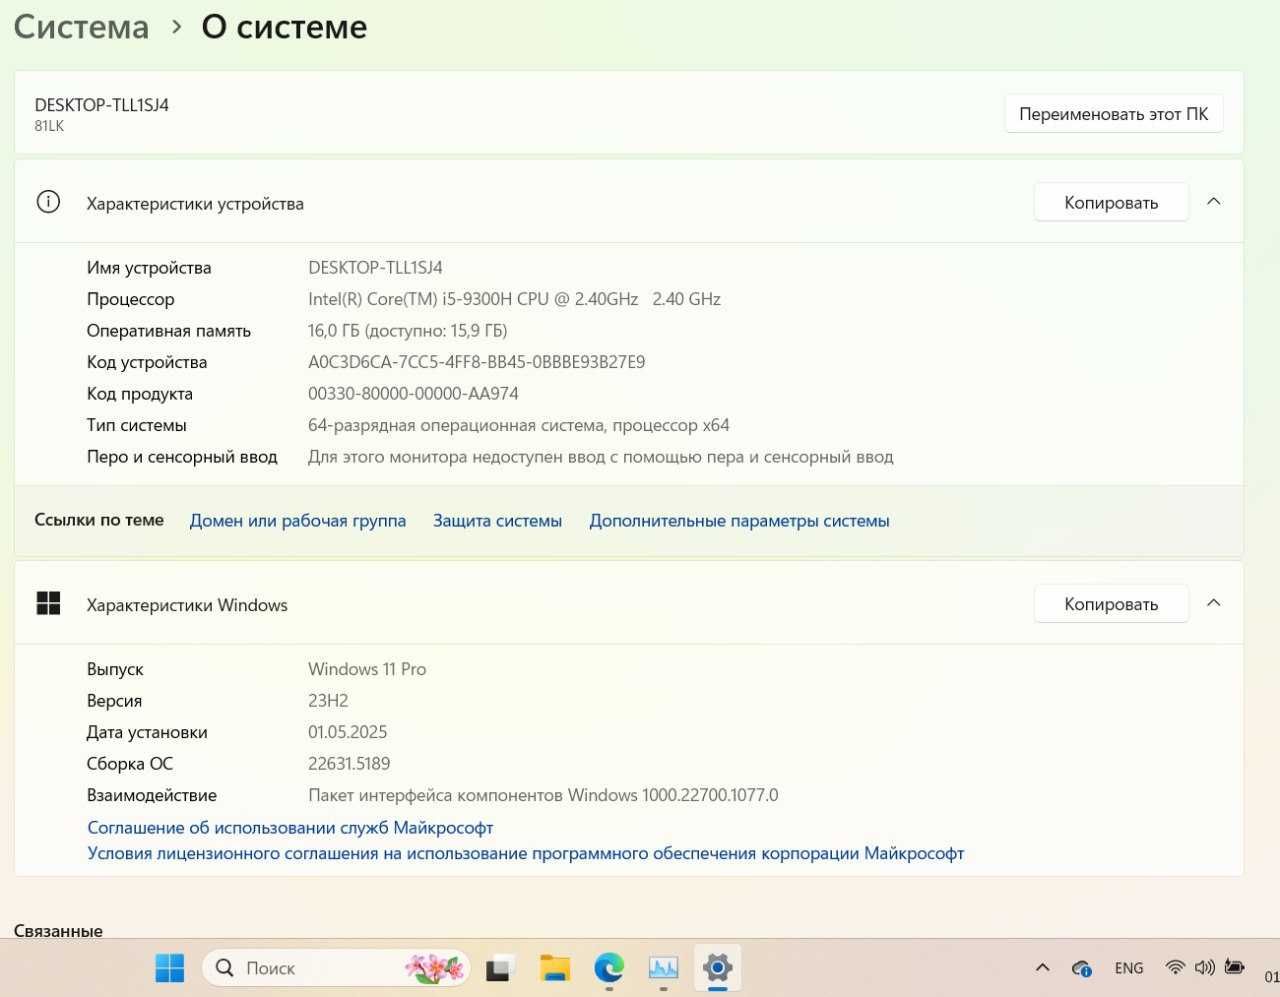Copy Windows specifications with the Копировать button
The width and height of the screenshot is (1280, 997).
click(1111, 604)
